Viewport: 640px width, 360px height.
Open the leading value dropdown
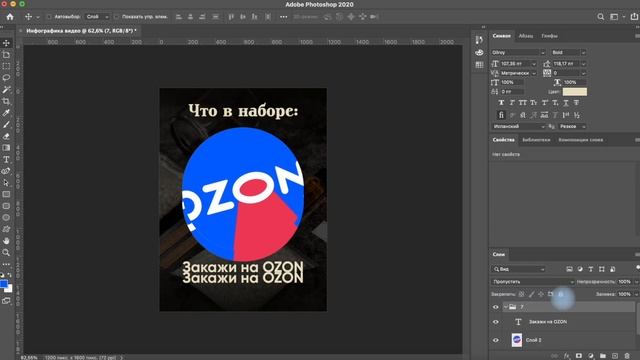(x=583, y=64)
